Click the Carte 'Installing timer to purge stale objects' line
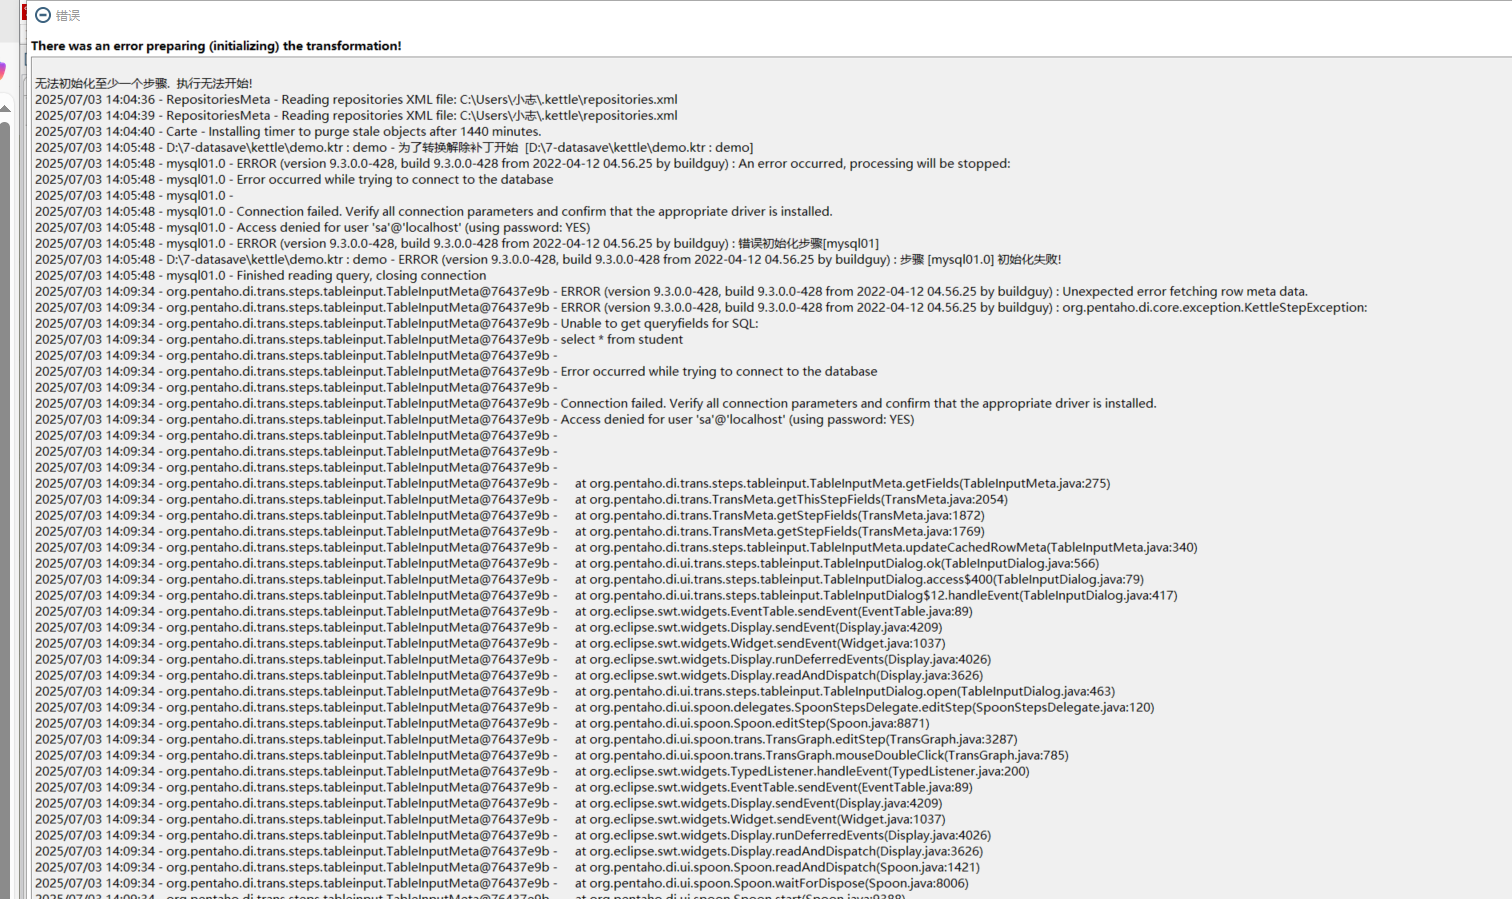 tap(288, 131)
